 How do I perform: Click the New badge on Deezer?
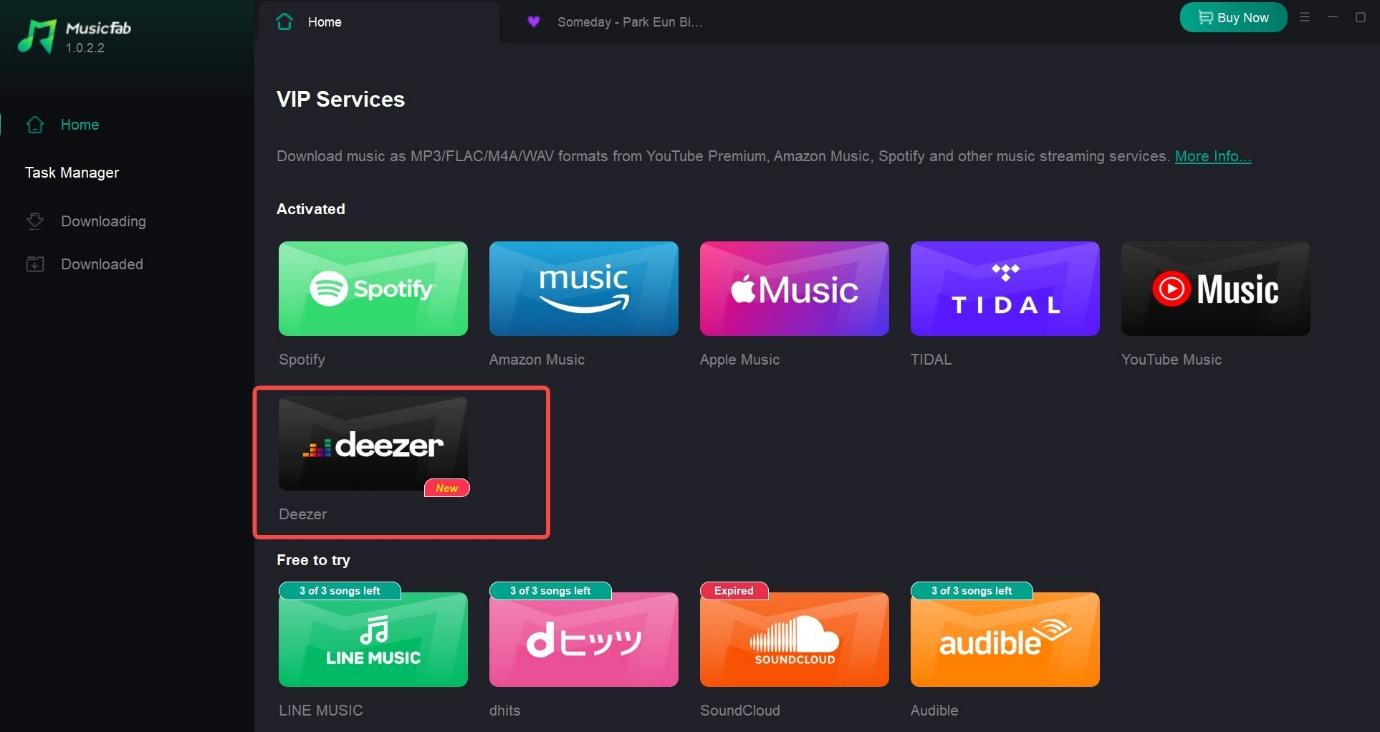(447, 488)
